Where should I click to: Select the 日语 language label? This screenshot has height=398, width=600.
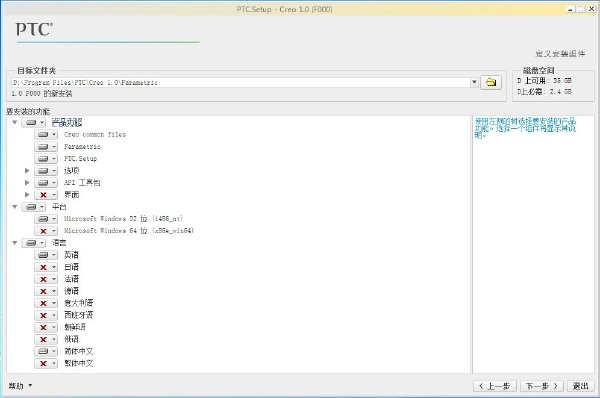pos(72,267)
